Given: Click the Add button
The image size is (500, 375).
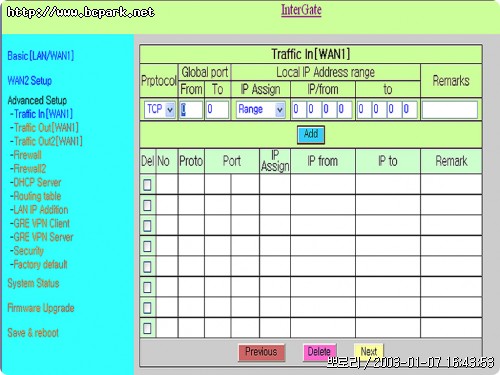Looking at the screenshot, I should coord(311,135).
